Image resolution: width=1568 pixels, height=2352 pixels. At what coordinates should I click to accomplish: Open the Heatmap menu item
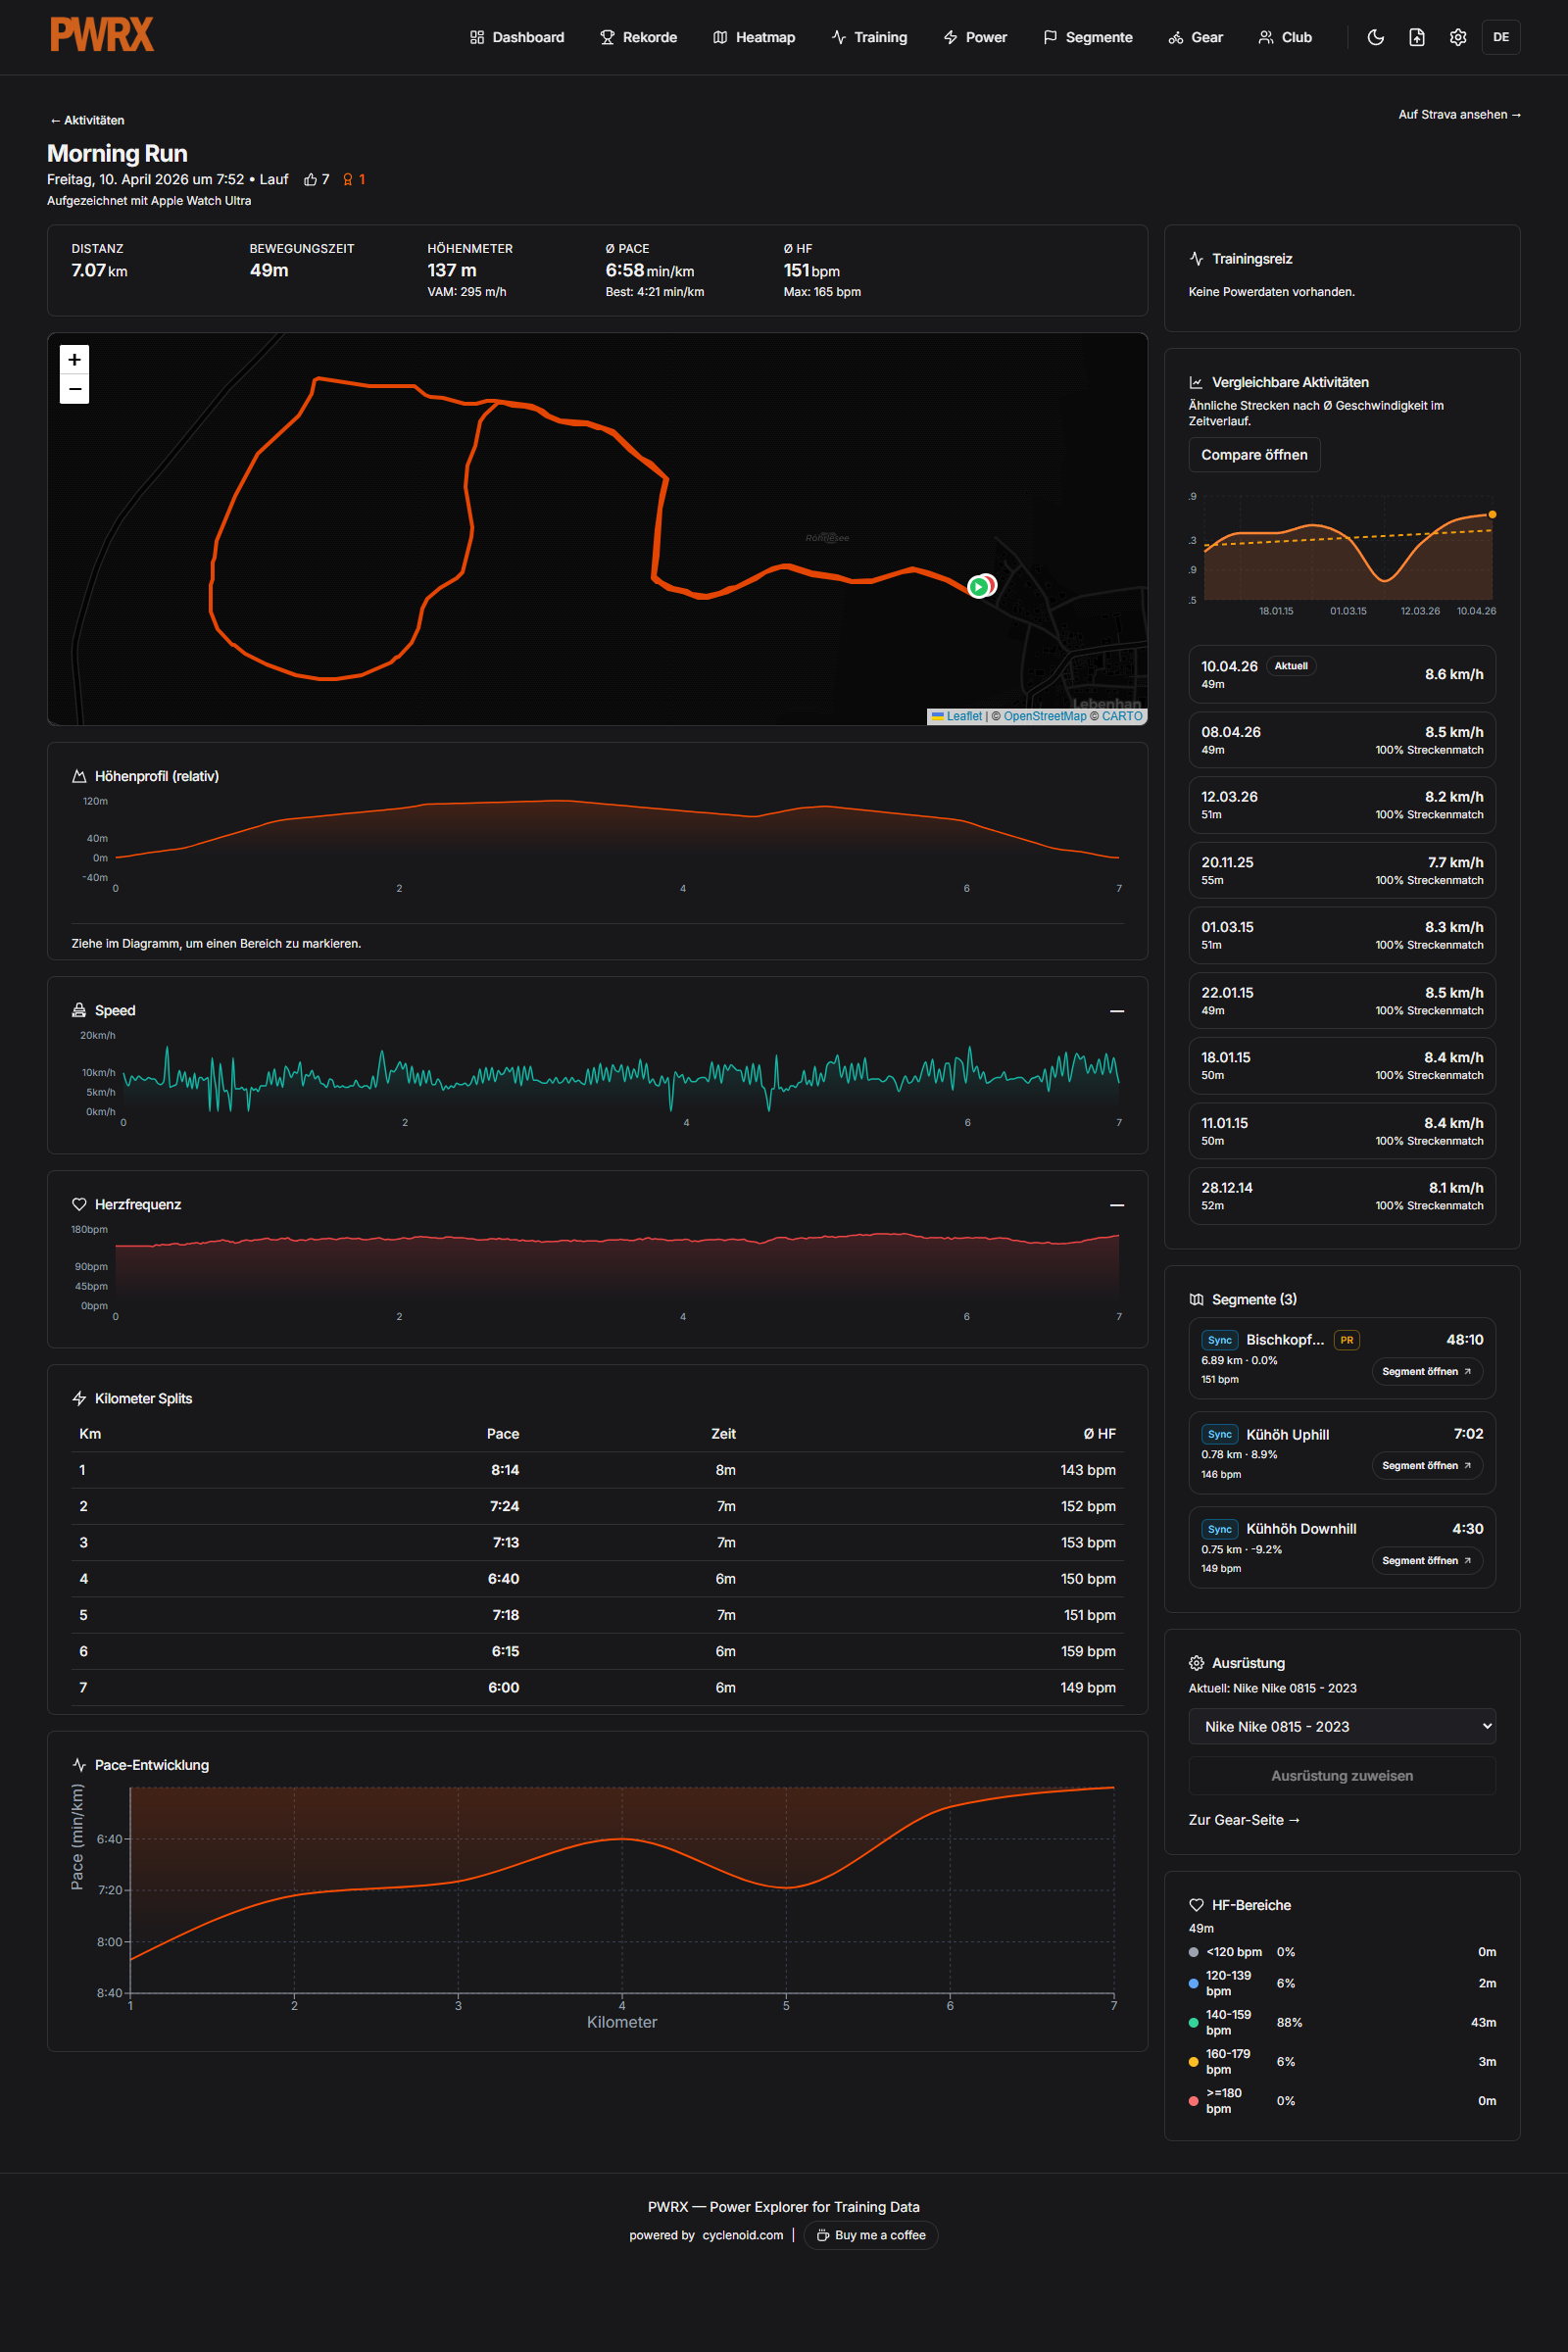(x=754, y=37)
